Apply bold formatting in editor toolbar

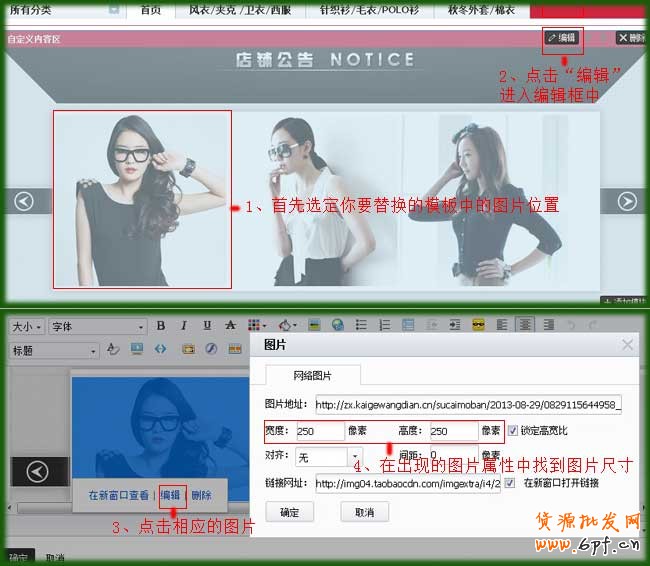click(161, 326)
